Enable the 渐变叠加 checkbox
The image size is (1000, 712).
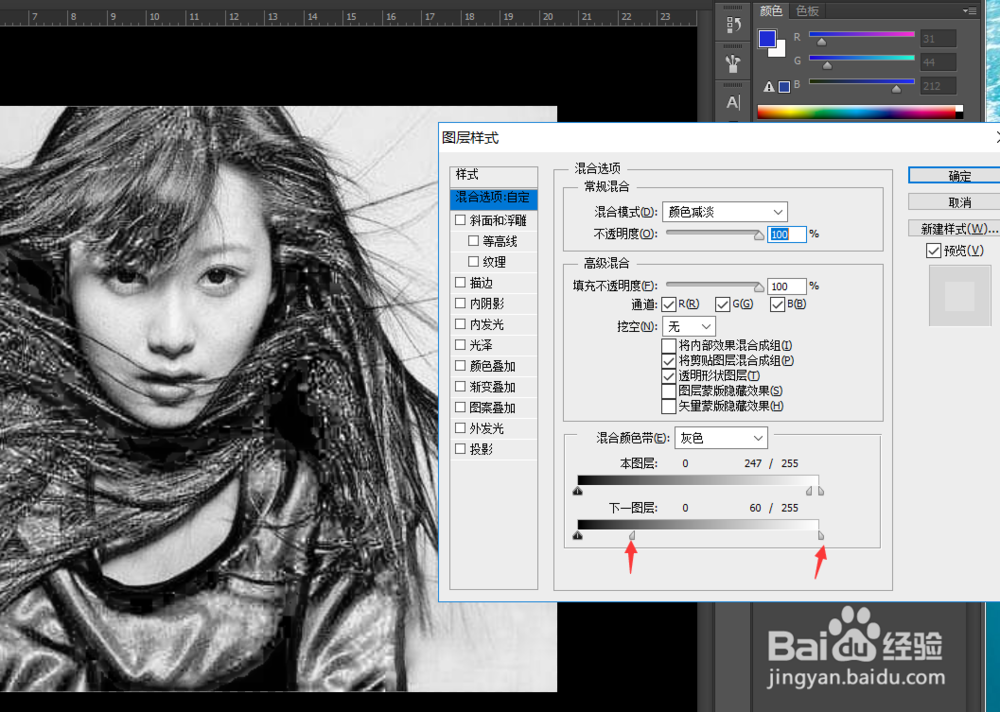tap(460, 386)
